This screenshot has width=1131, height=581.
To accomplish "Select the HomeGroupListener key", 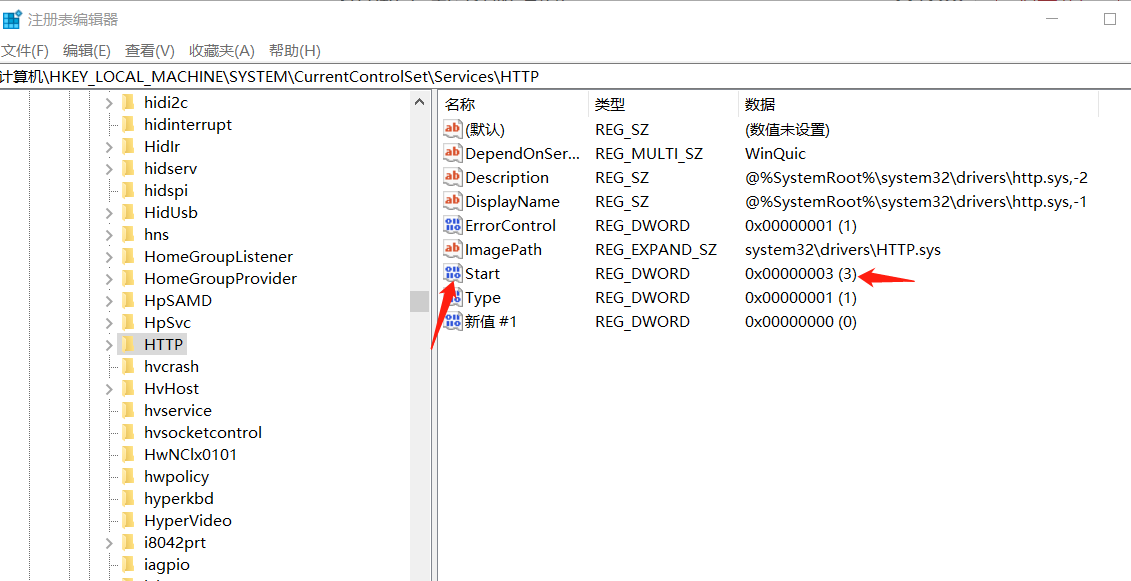I will pos(219,257).
